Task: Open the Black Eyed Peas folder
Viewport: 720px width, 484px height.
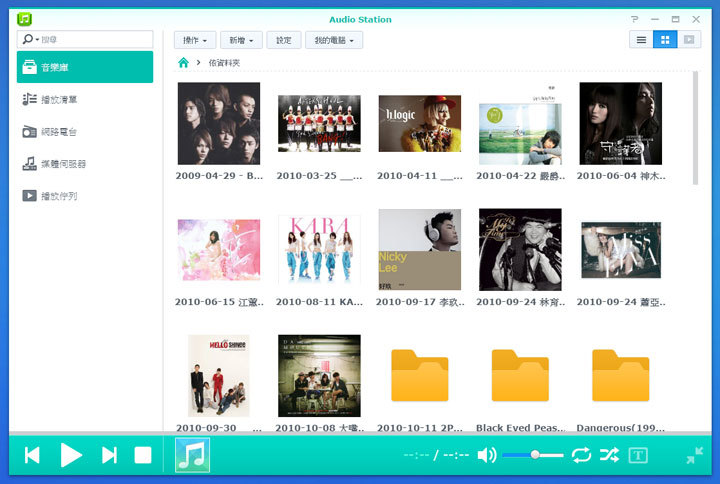Action: click(x=520, y=377)
